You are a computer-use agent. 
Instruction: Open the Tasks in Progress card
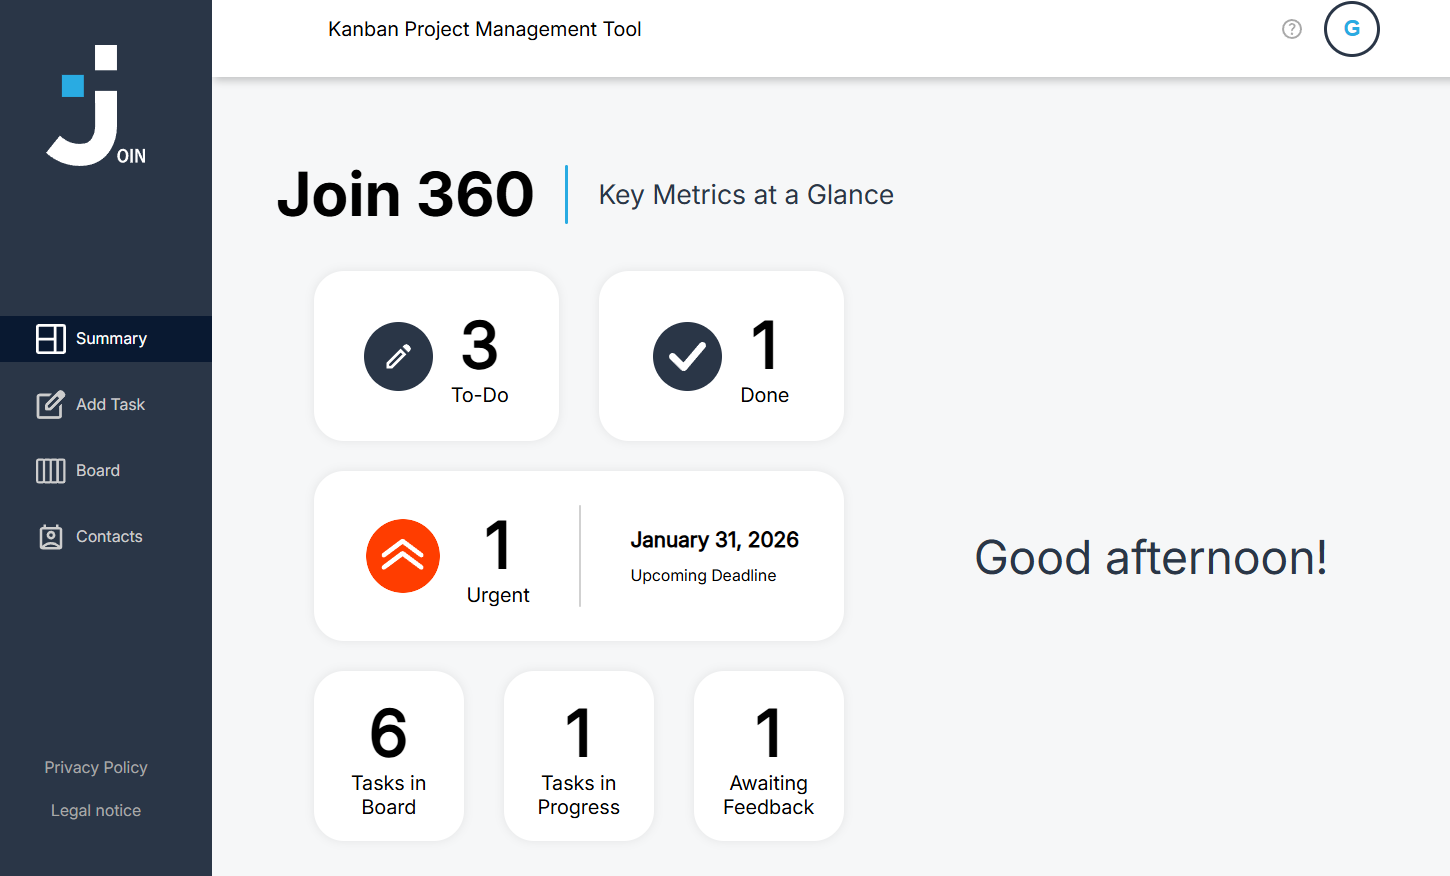[x=578, y=756]
